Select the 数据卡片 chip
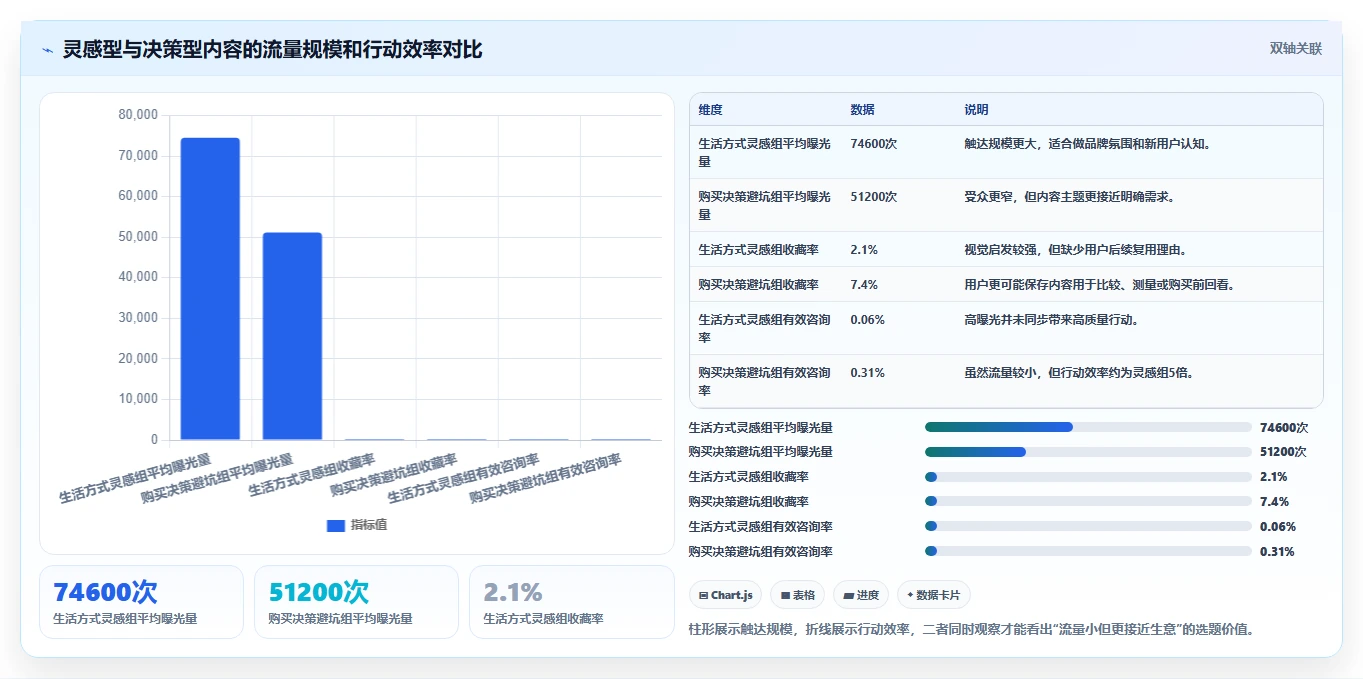Viewport: 1363px width, 679px height. 933,595
